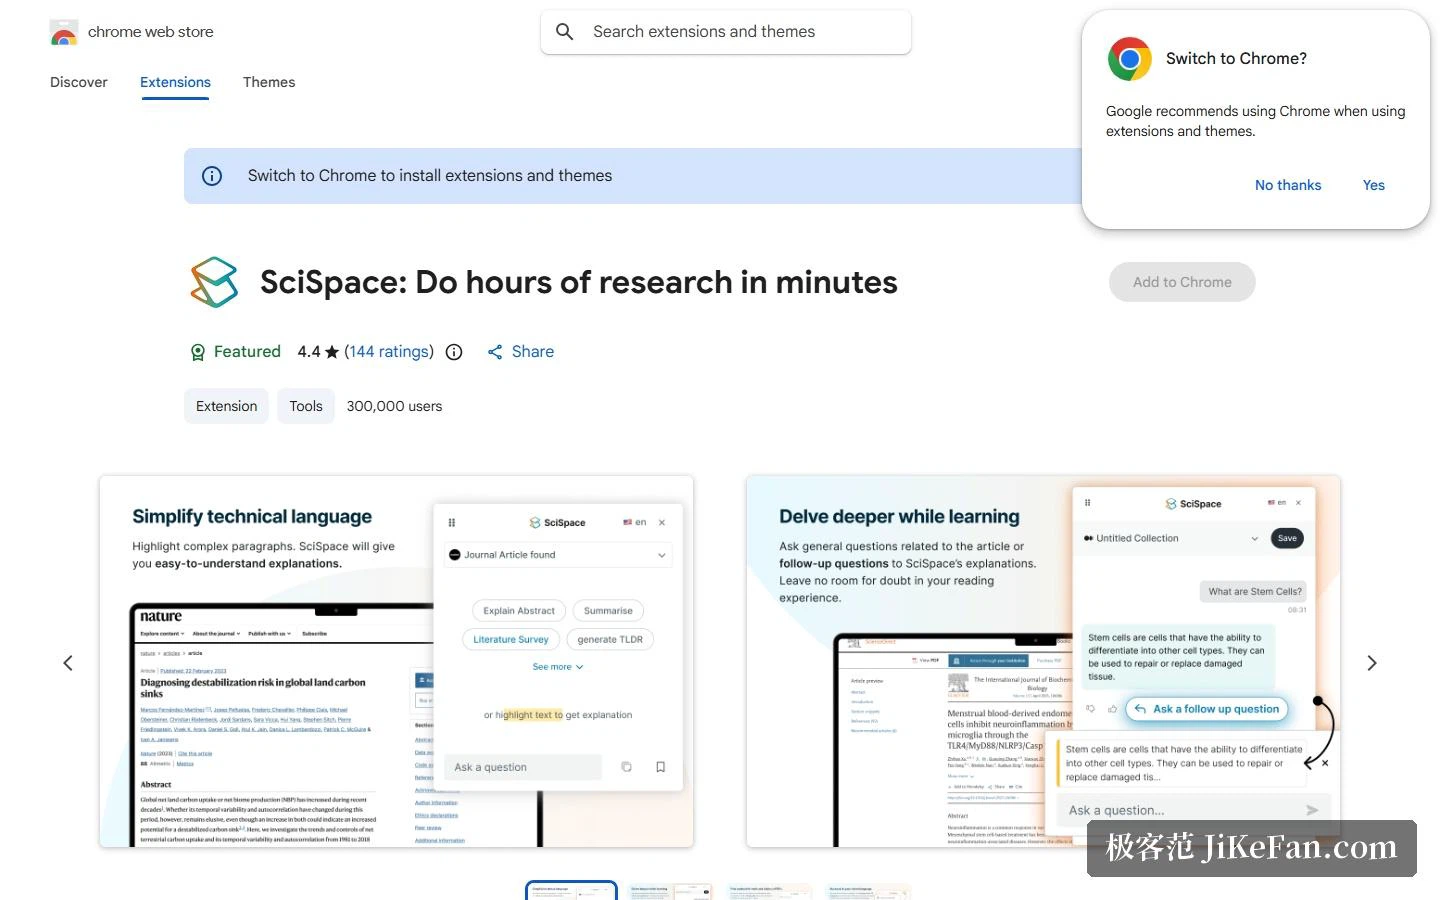1440x900 pixels.
Task: Click the Add to Chrome button
Action: (1182, 282)
